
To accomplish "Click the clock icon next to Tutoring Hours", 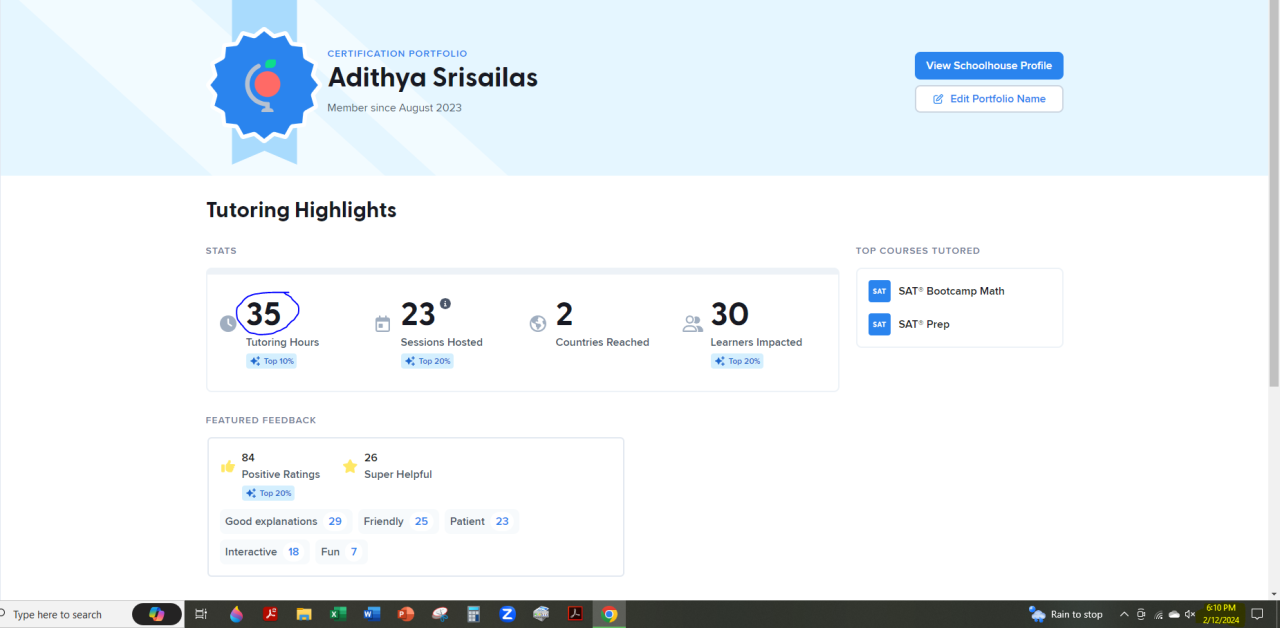I will [x=228, y=324].
